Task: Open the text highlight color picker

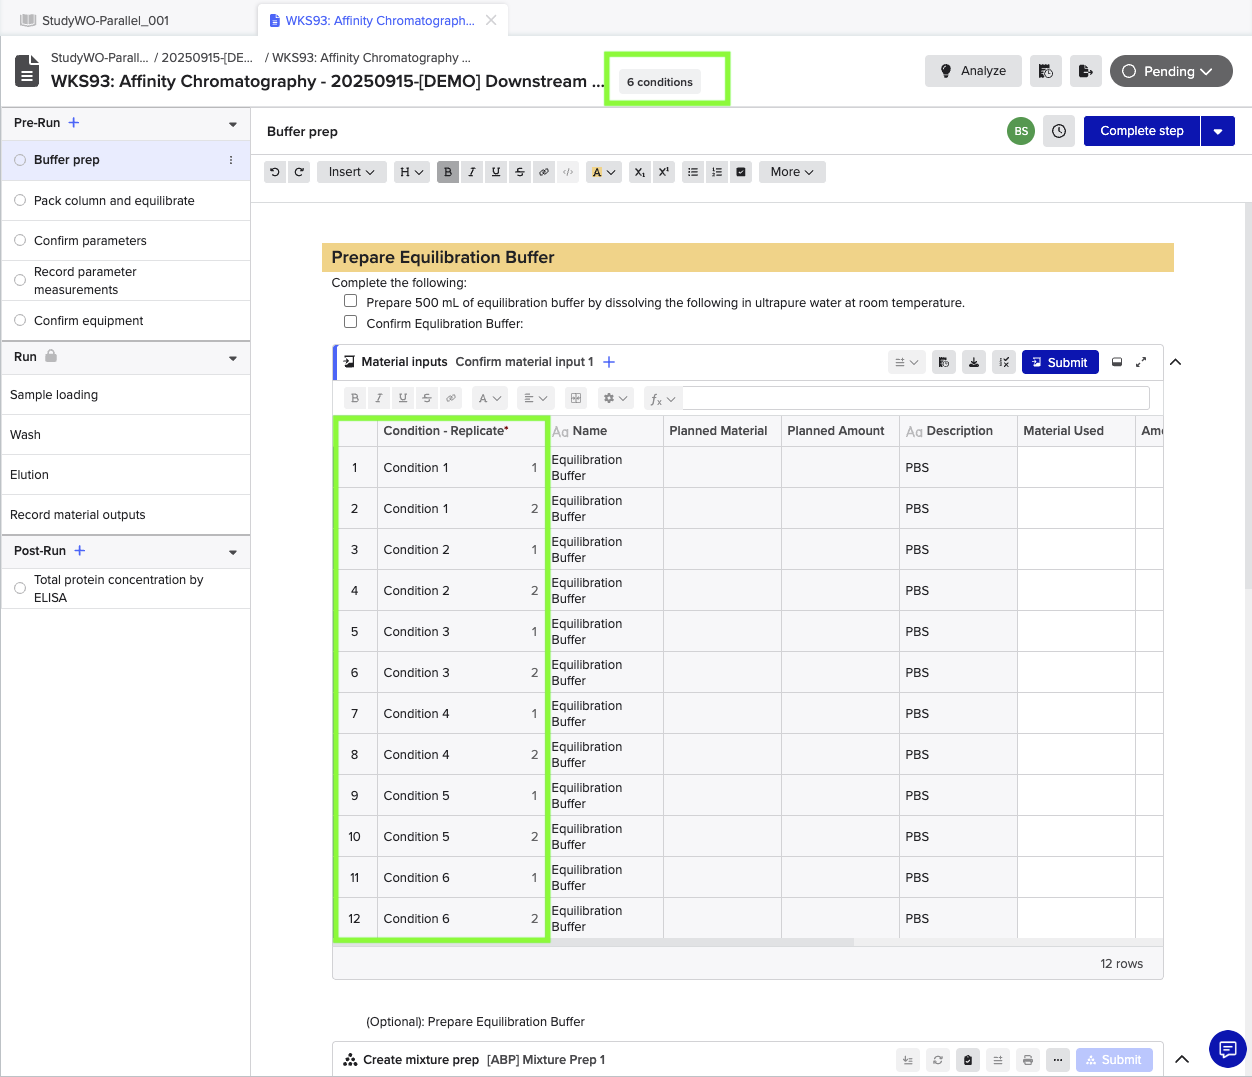Action: [603, 172]
